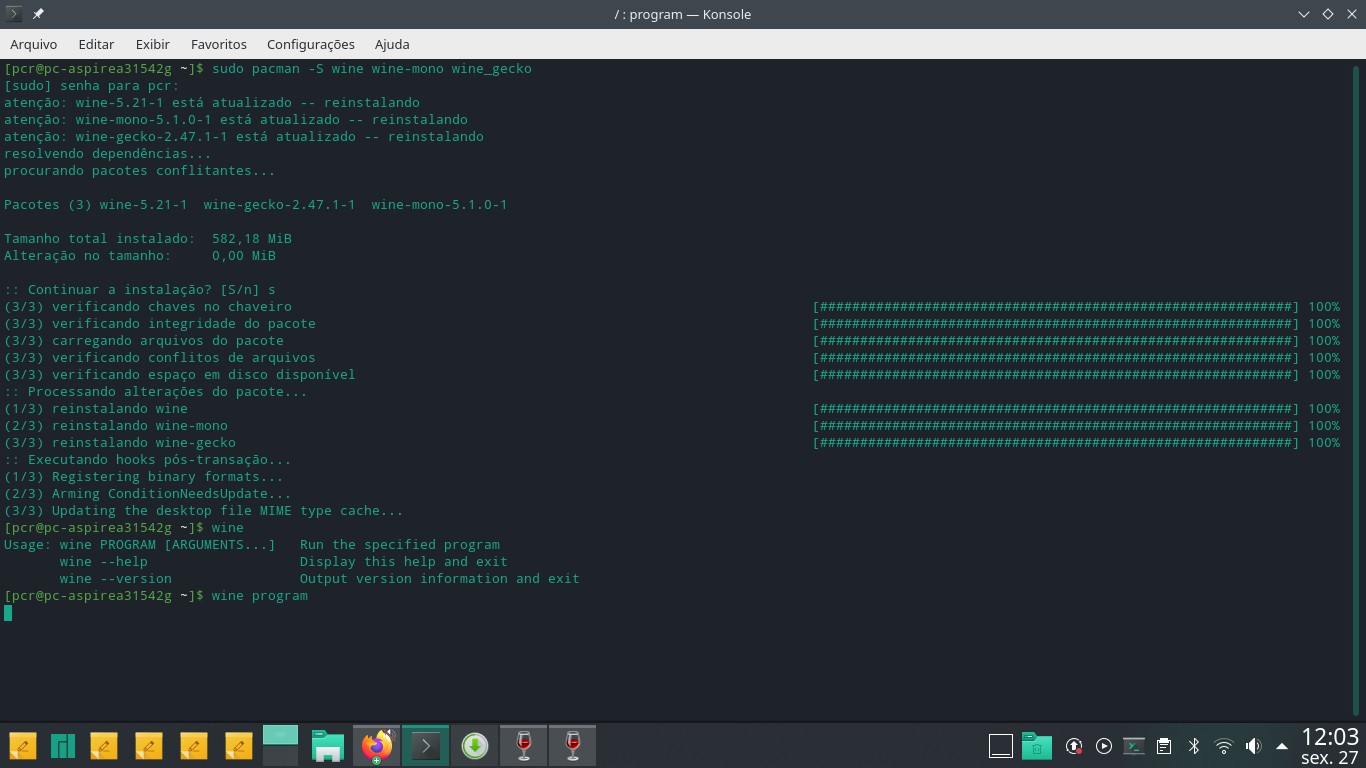This screenshot has width=1366, height=768.
Task: Click the Konsole window menu icon in title bar
Action: coord(14,14)
